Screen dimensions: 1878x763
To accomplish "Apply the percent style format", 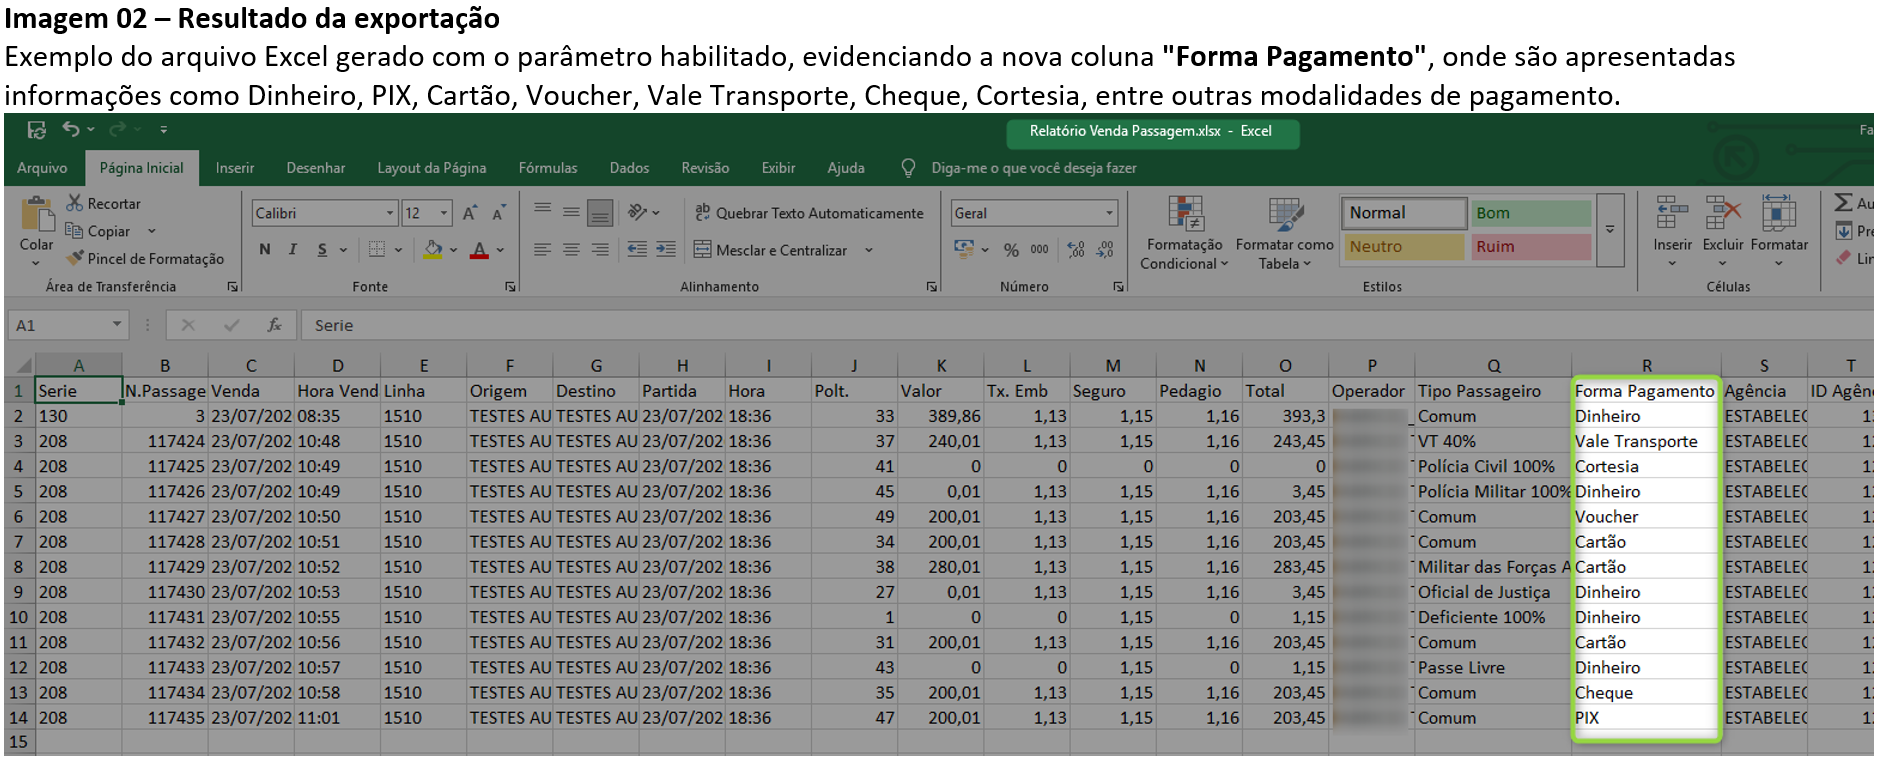I will pyautogui.click(x=1011, y=250).
